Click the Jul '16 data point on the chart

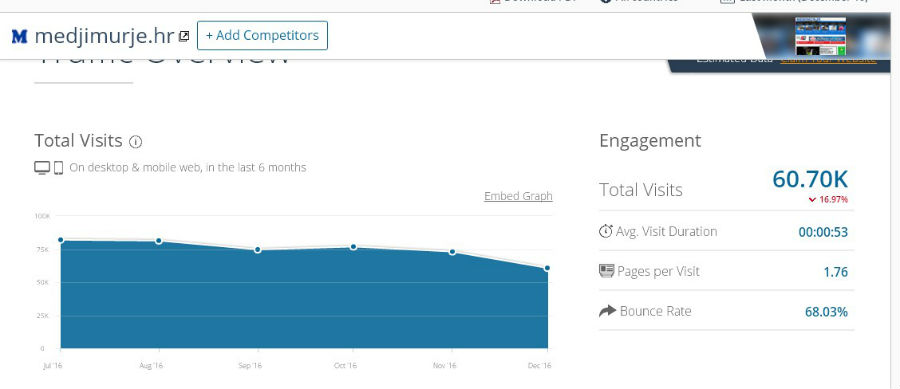pyautogui.click(x=61, y=240)
